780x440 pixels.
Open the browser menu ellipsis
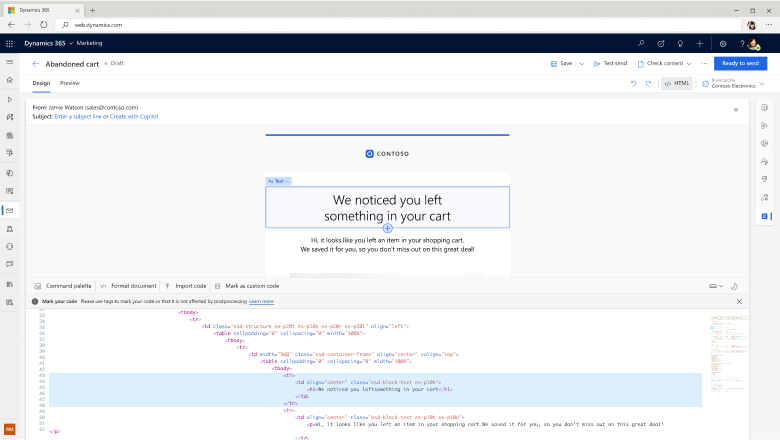pos(769,25)
